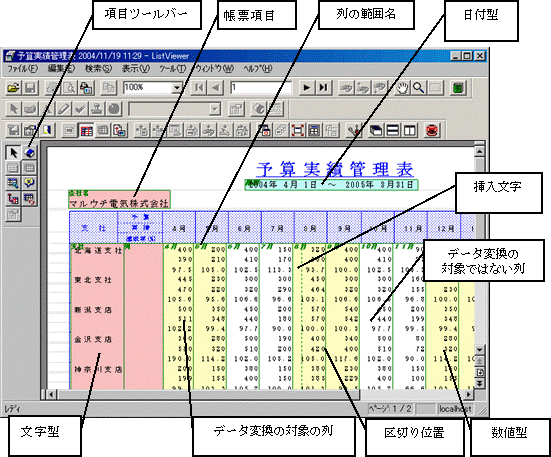Jump to last page button
Viewport: 551px width, 457px height.
pyautogui.click(x=323, y=87)
